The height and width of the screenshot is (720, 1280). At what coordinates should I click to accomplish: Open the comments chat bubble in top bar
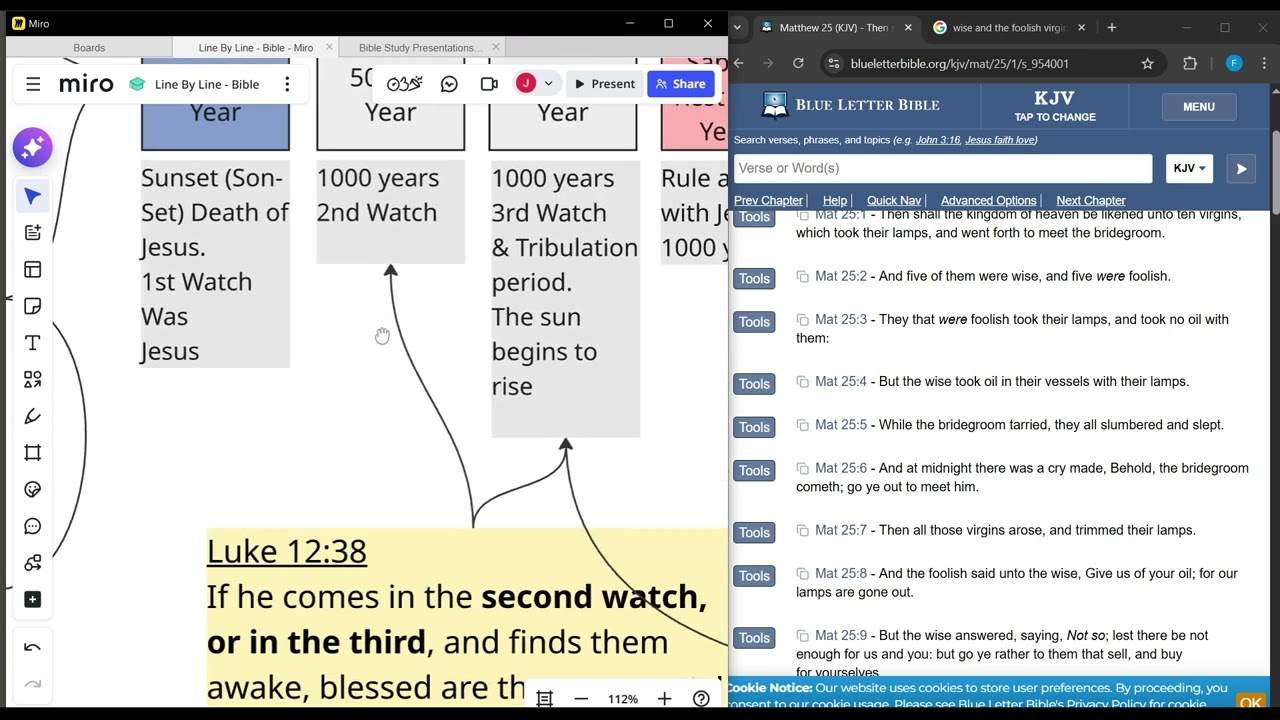pyautogui.click(x=449, y=84)
